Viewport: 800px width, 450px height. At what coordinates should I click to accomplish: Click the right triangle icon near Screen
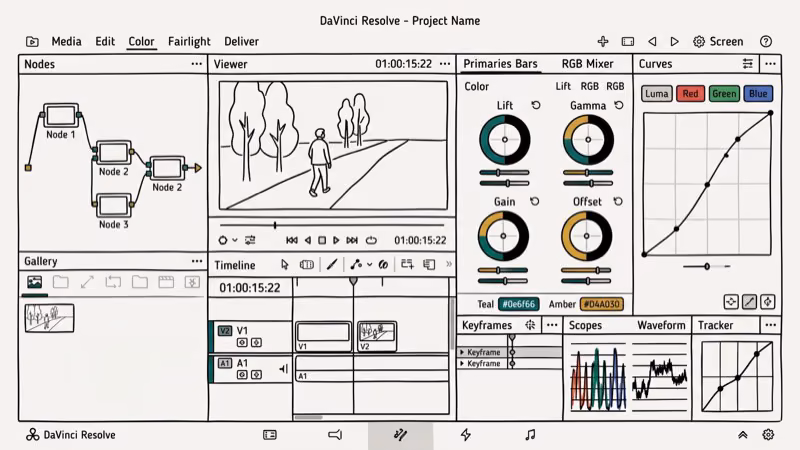[674, 41]
